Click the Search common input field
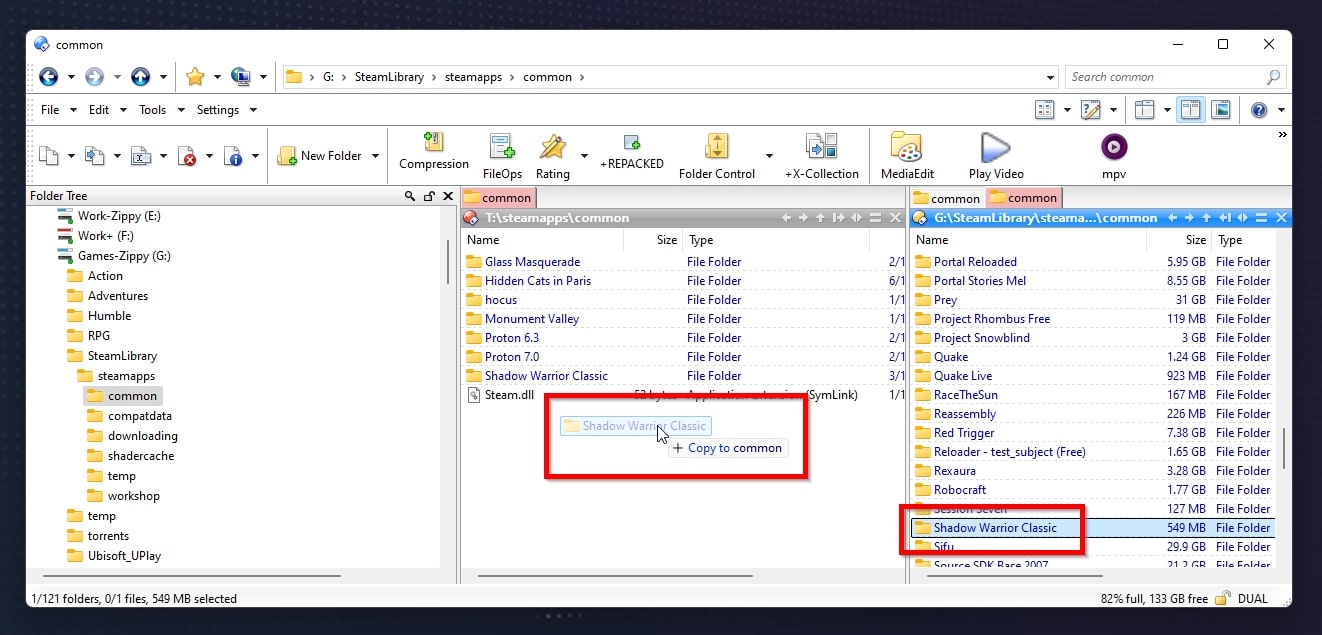 pos(1165,77)
